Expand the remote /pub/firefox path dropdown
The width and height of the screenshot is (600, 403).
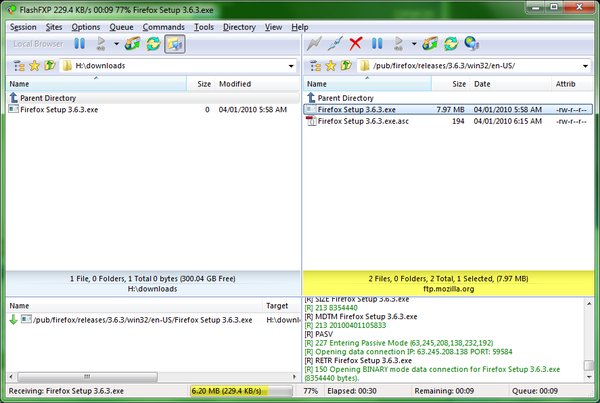click(588, 66)
